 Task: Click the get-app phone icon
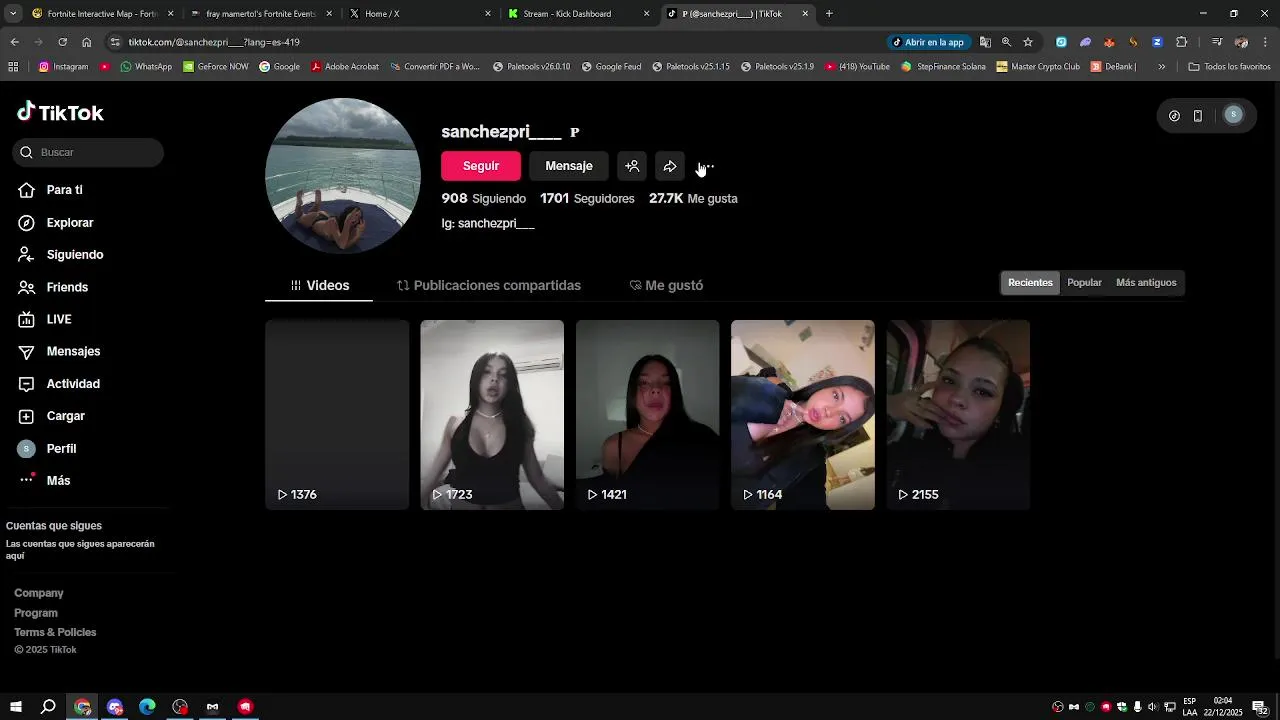(1198, 115)
